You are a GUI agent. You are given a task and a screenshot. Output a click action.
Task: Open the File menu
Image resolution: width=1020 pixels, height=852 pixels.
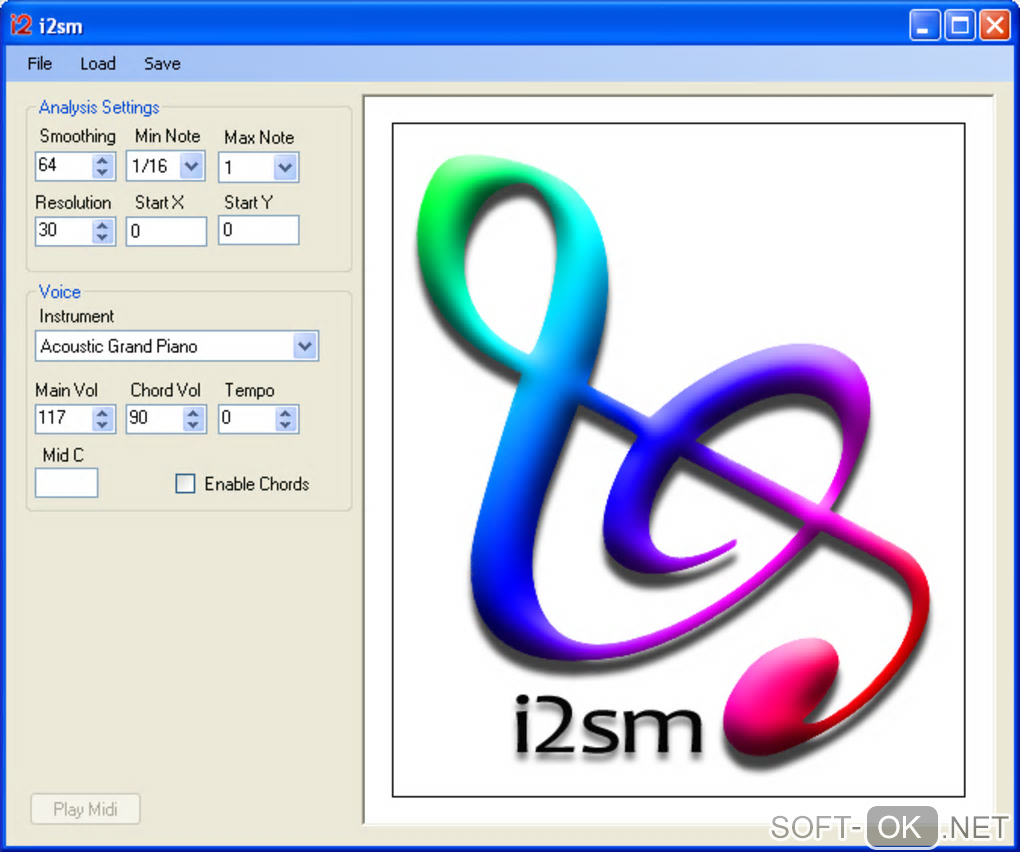[39, 64]
